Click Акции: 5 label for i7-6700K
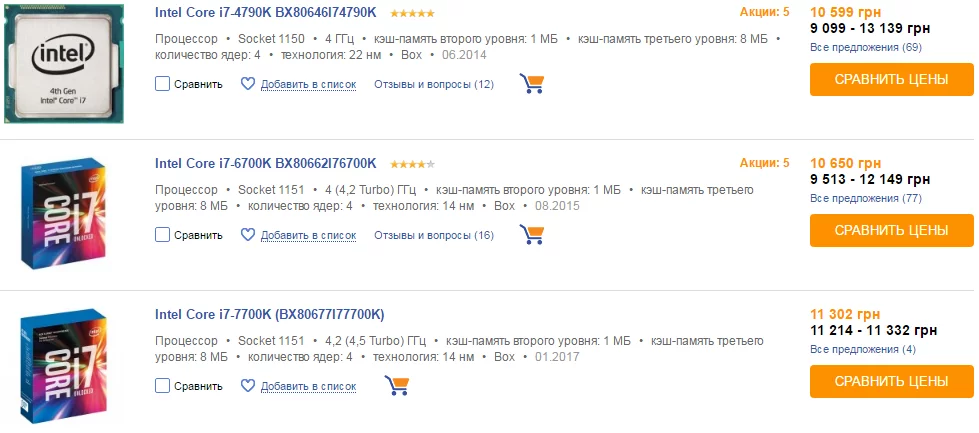979x433 pixels. (764, 163)
